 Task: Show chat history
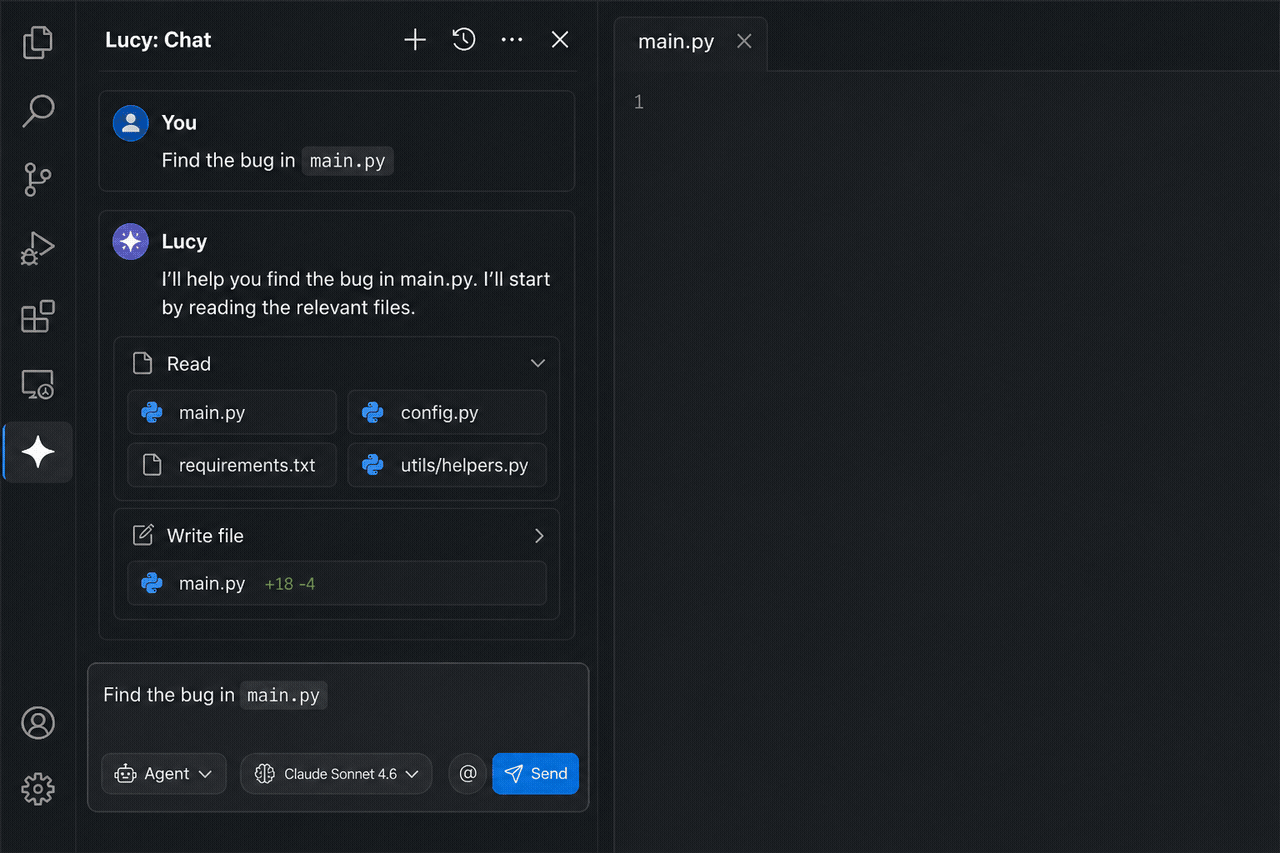tap(464, 40)
